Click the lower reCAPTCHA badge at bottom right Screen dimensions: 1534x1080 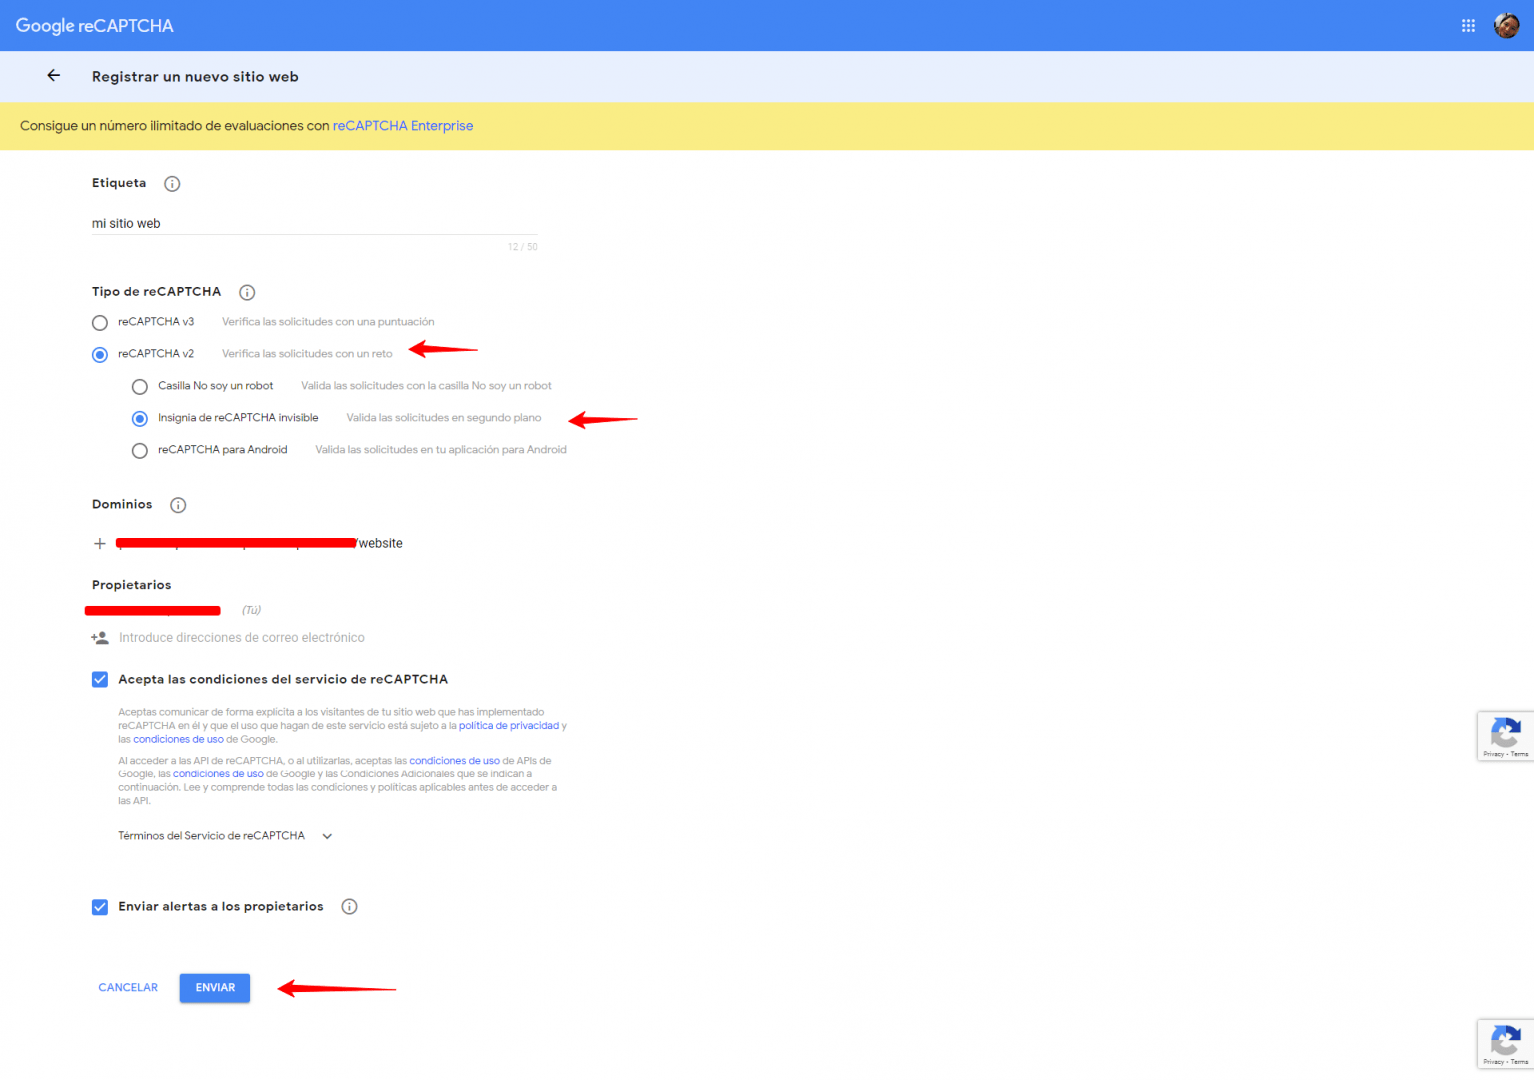pyautogui.click(x=1506, y=1044)
